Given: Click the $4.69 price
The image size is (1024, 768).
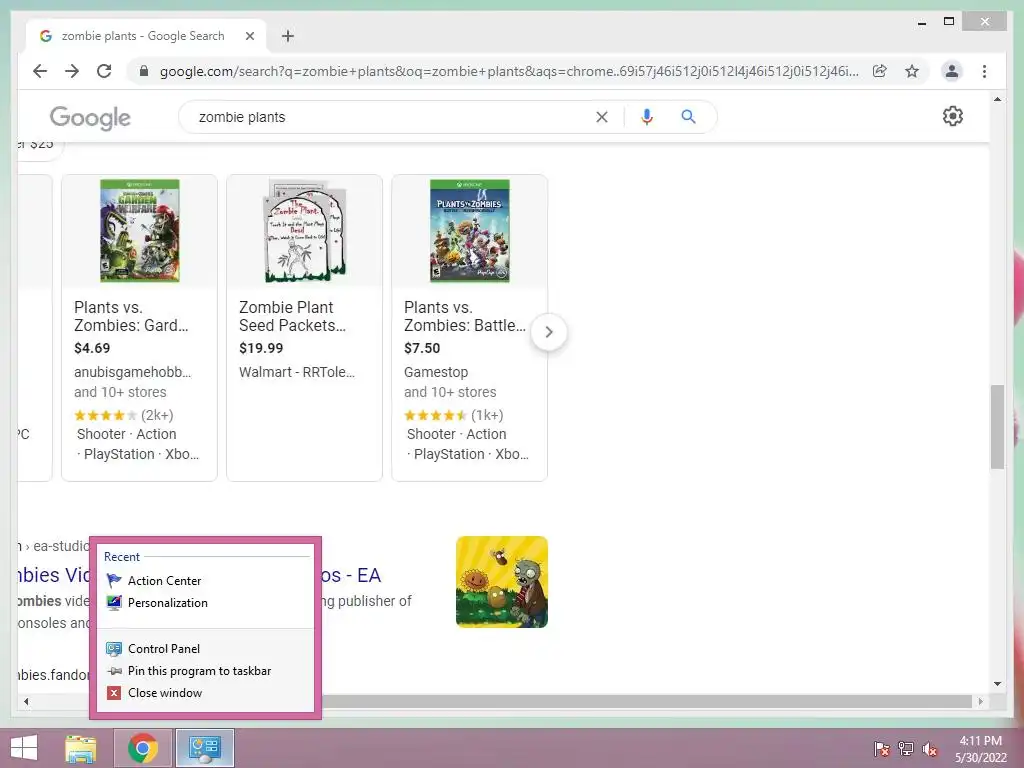Looking at the screenshot, I should tap(92, 348).
